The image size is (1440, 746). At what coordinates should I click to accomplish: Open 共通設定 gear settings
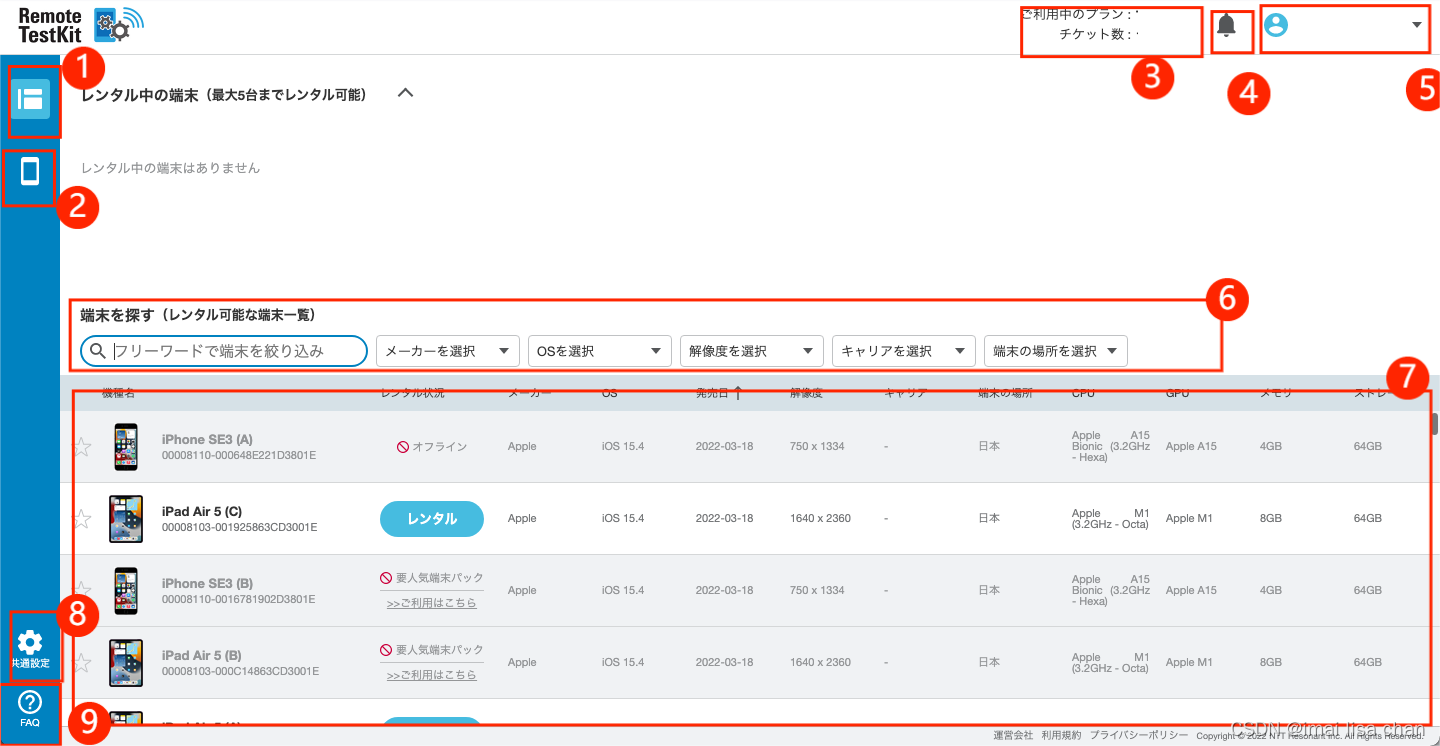(x=30, y=648)
